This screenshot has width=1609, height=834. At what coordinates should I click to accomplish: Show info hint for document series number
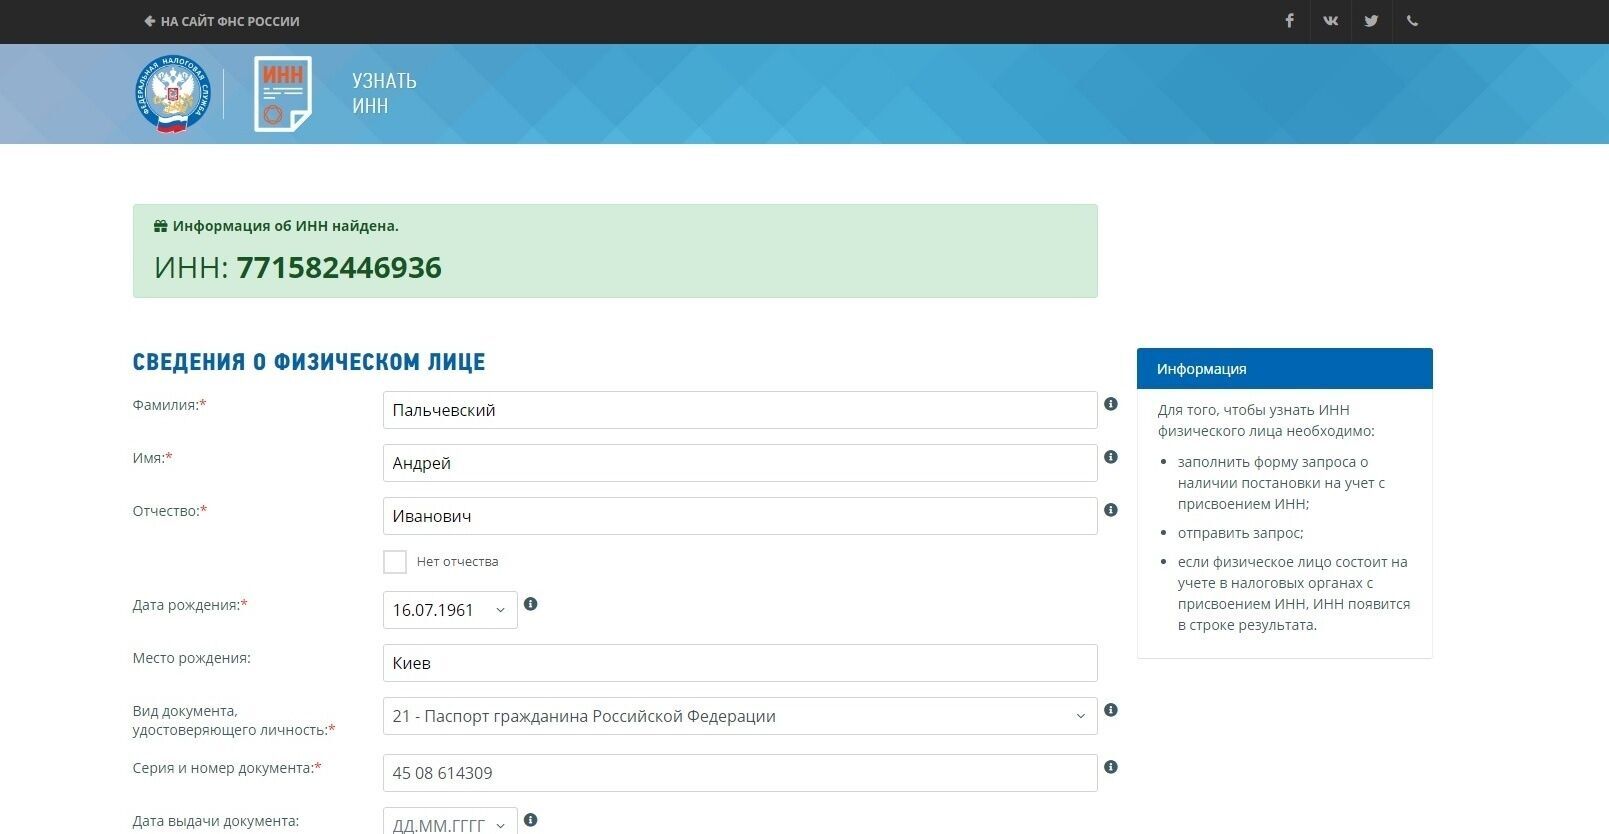1110,767
